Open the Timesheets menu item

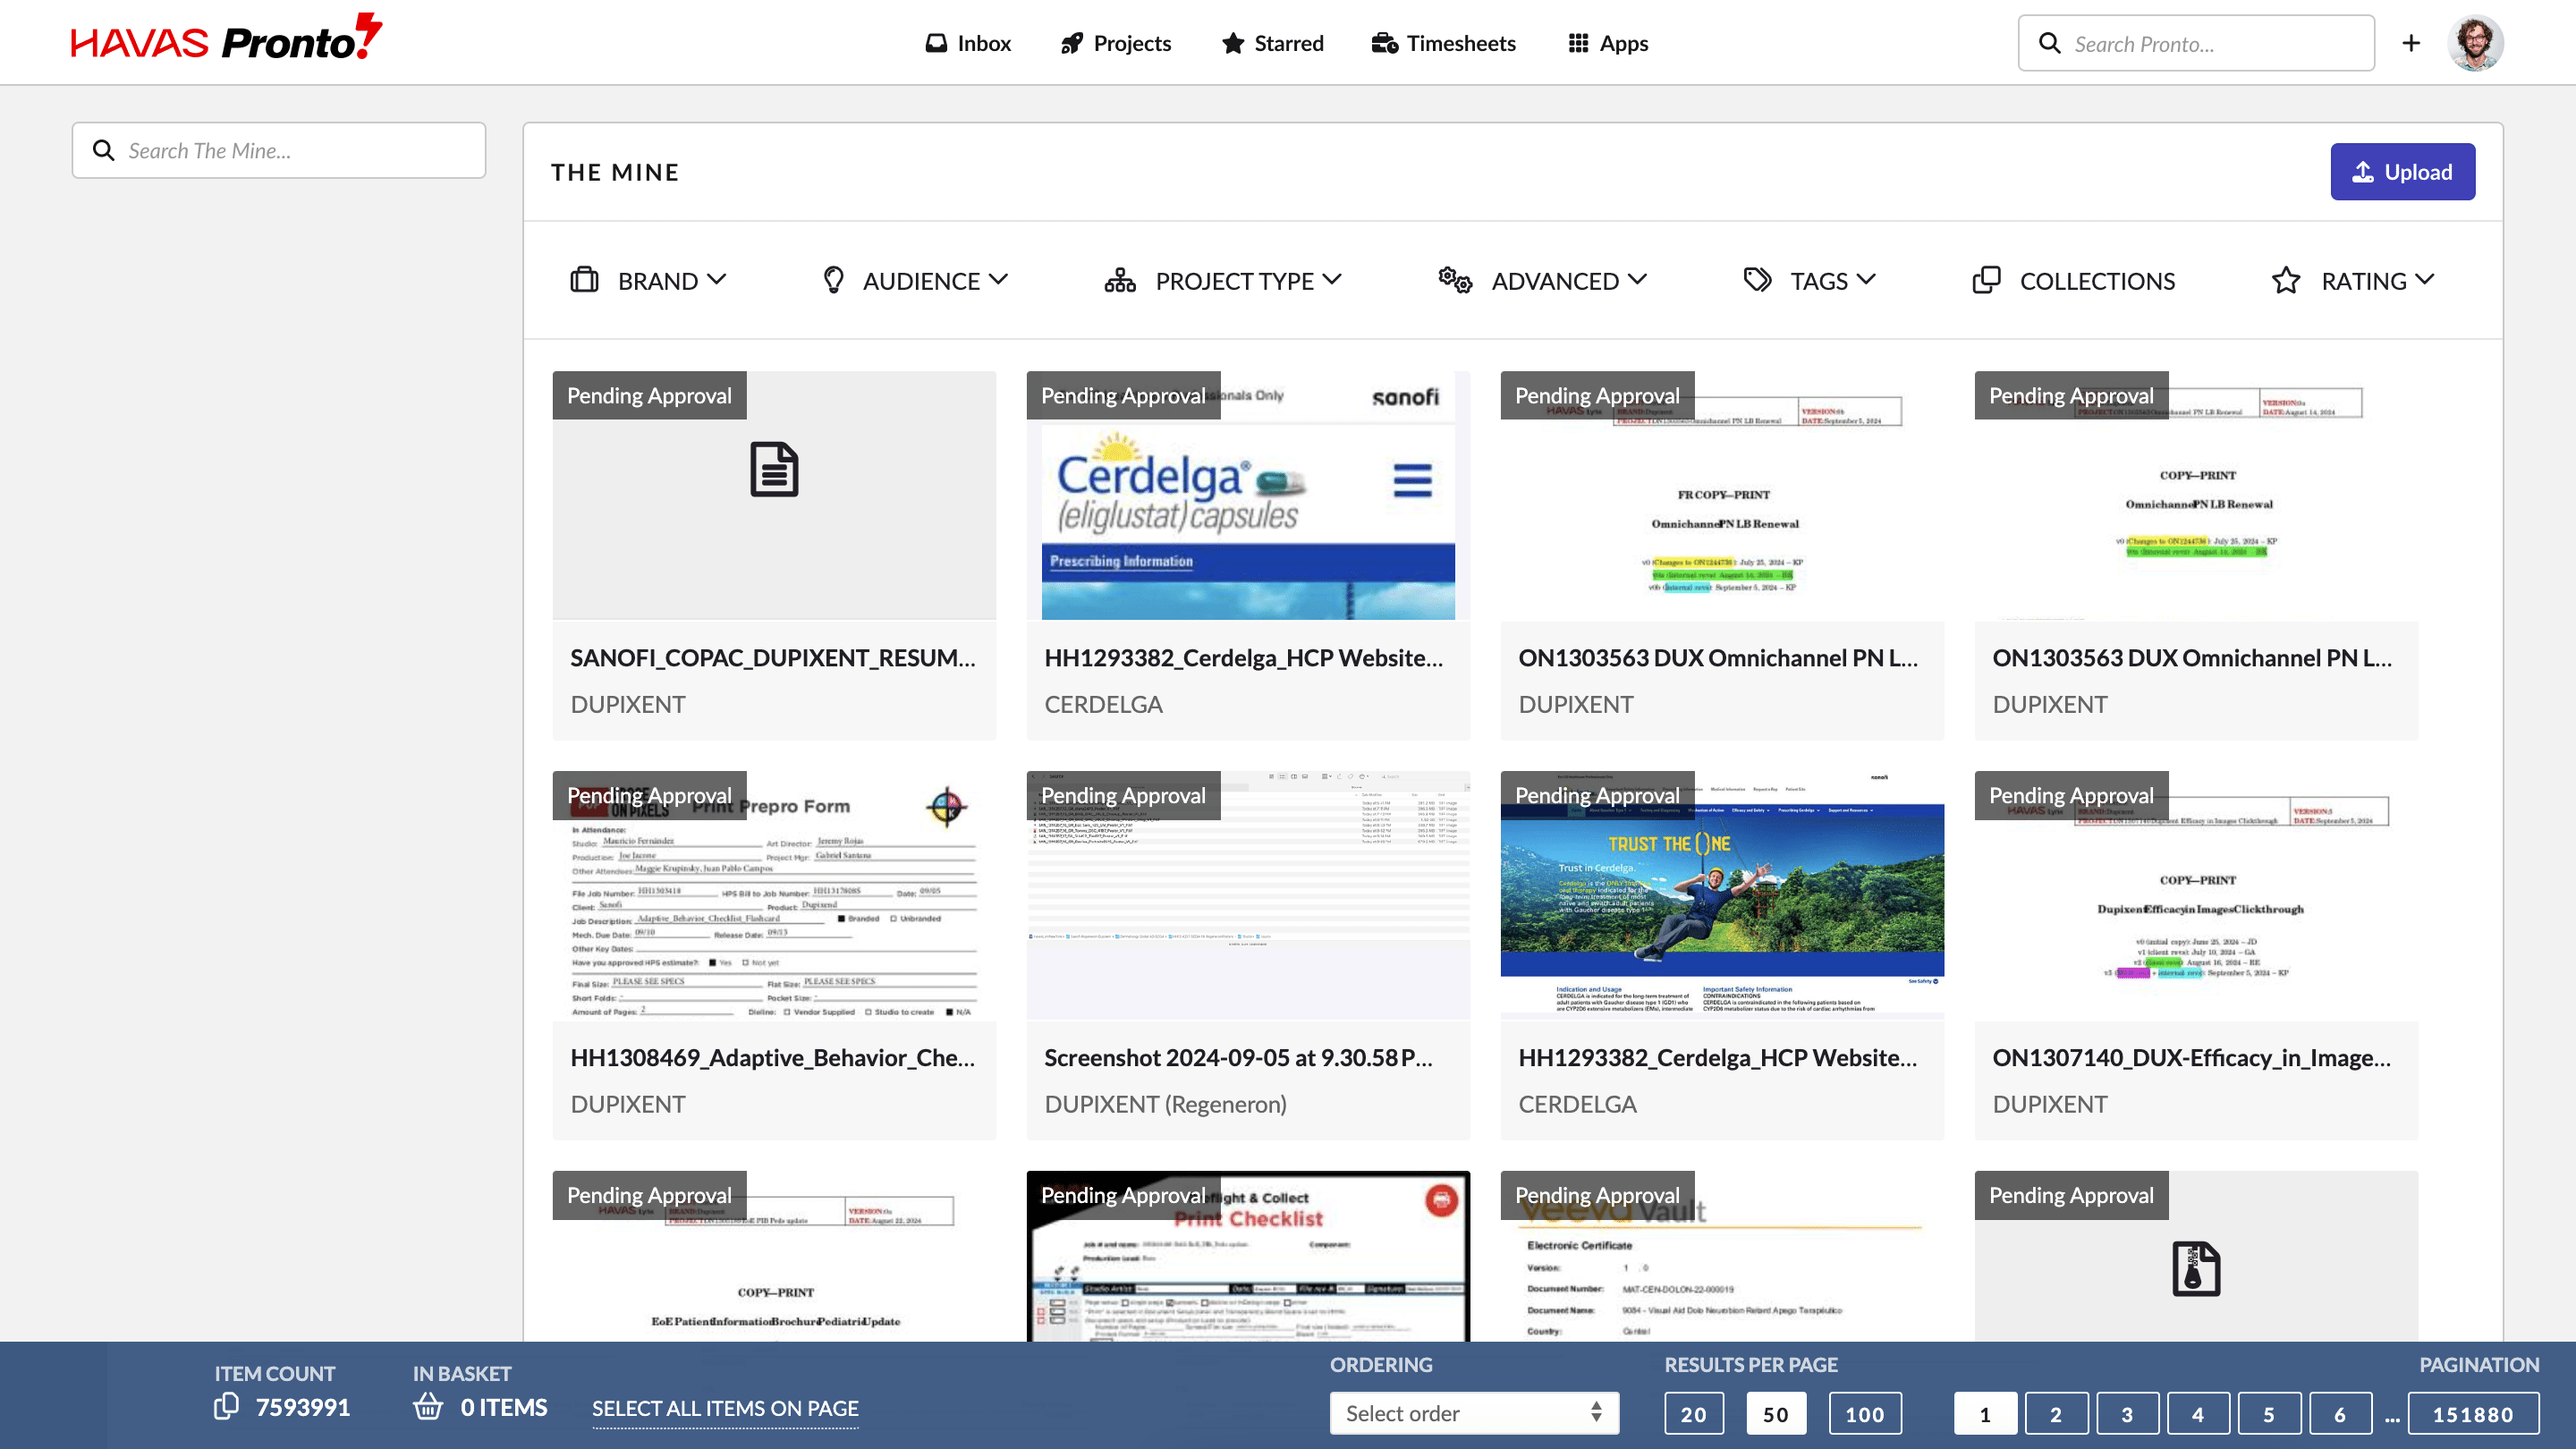tap(1444, 43)
